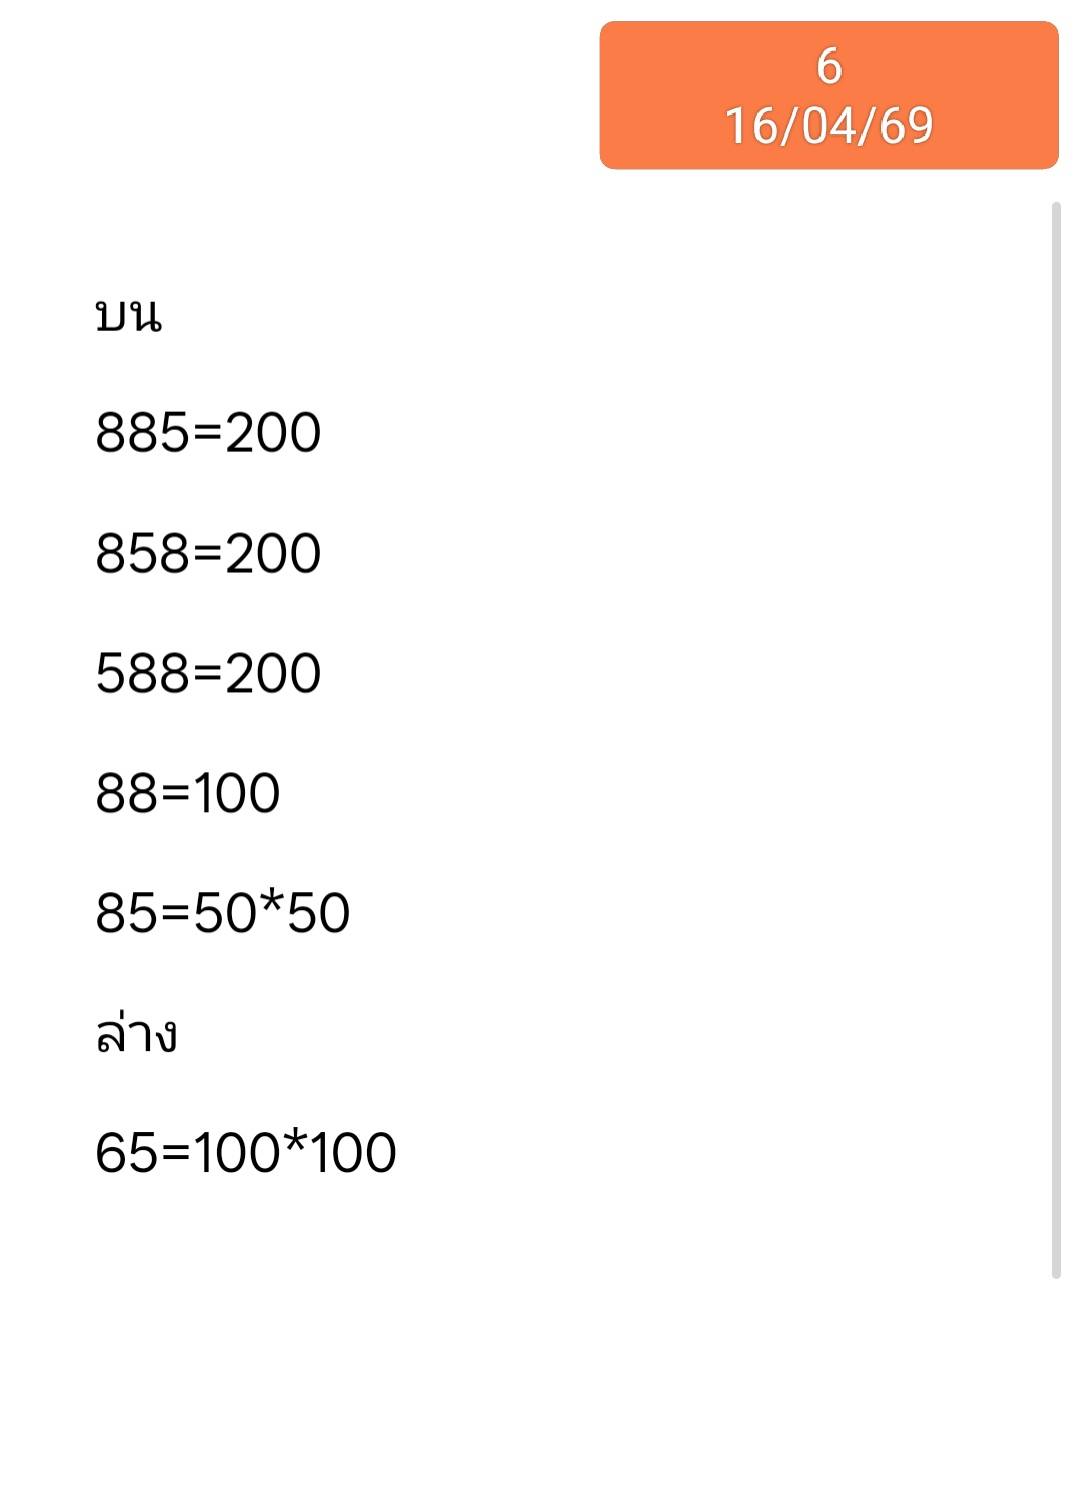The height and width of the screenshot is (1494, 1080).
Task: Tap the 588=200 entry line
Action: pos(208,673)
